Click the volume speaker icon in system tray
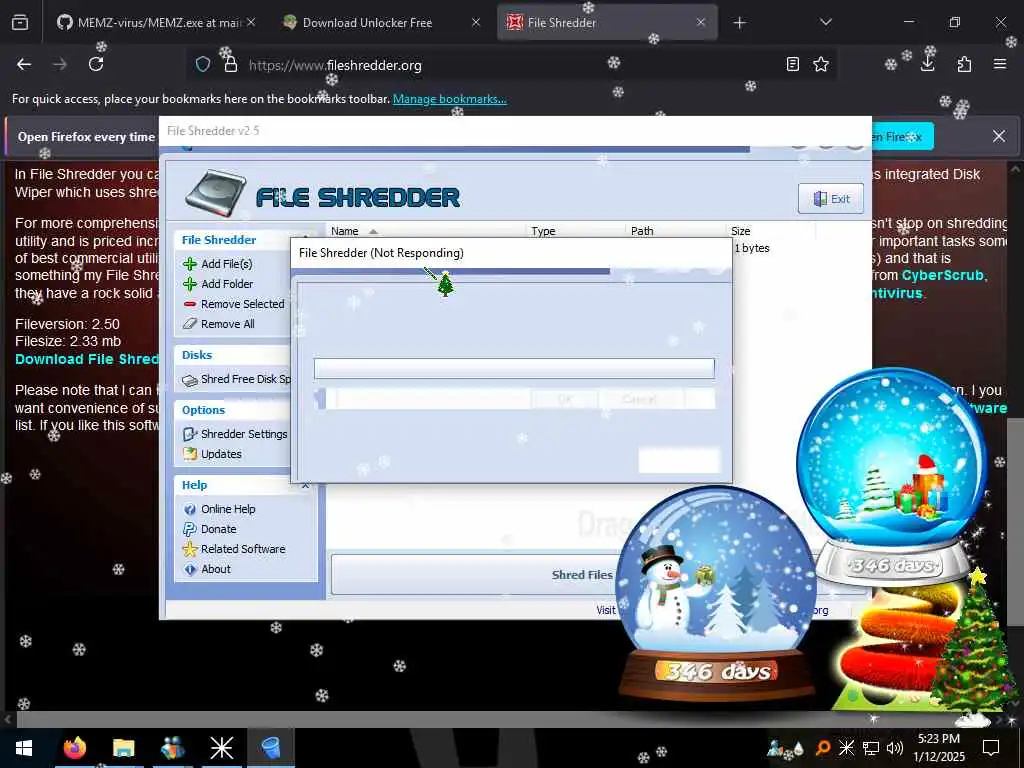Screen dimensions: 1024x768 895,748
